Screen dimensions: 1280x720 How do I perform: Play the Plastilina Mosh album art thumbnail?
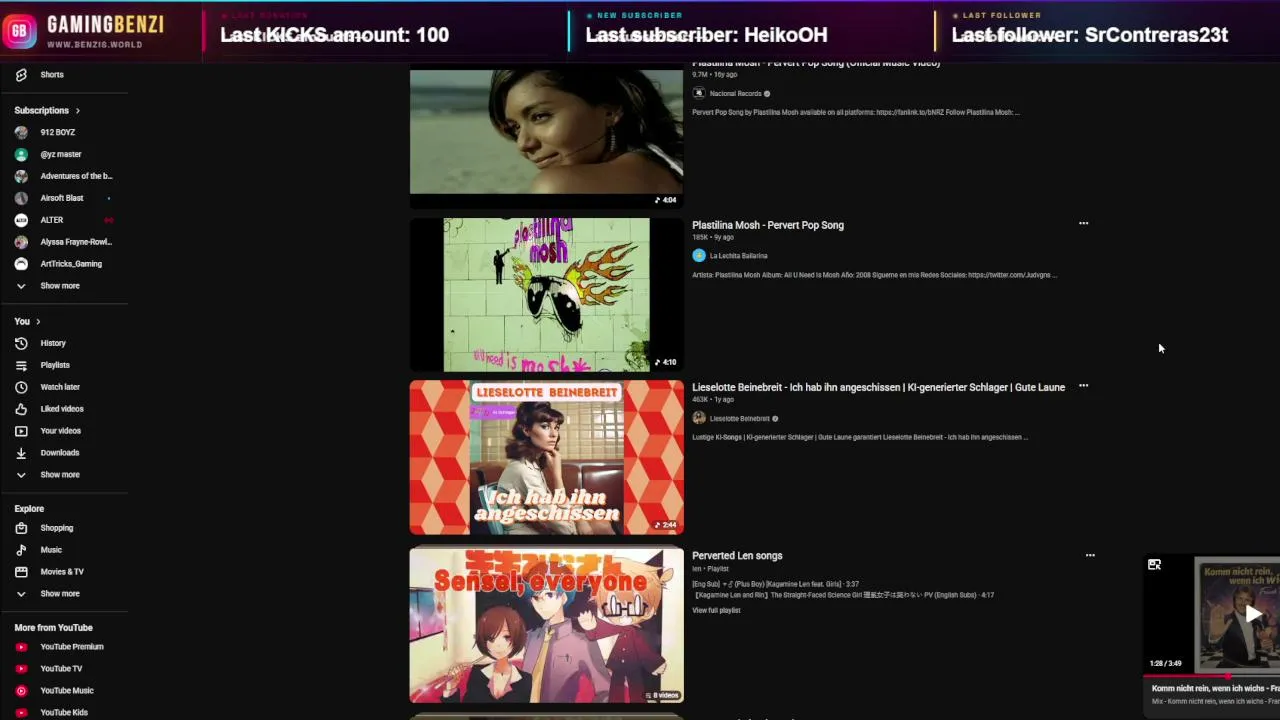[546, 295]
